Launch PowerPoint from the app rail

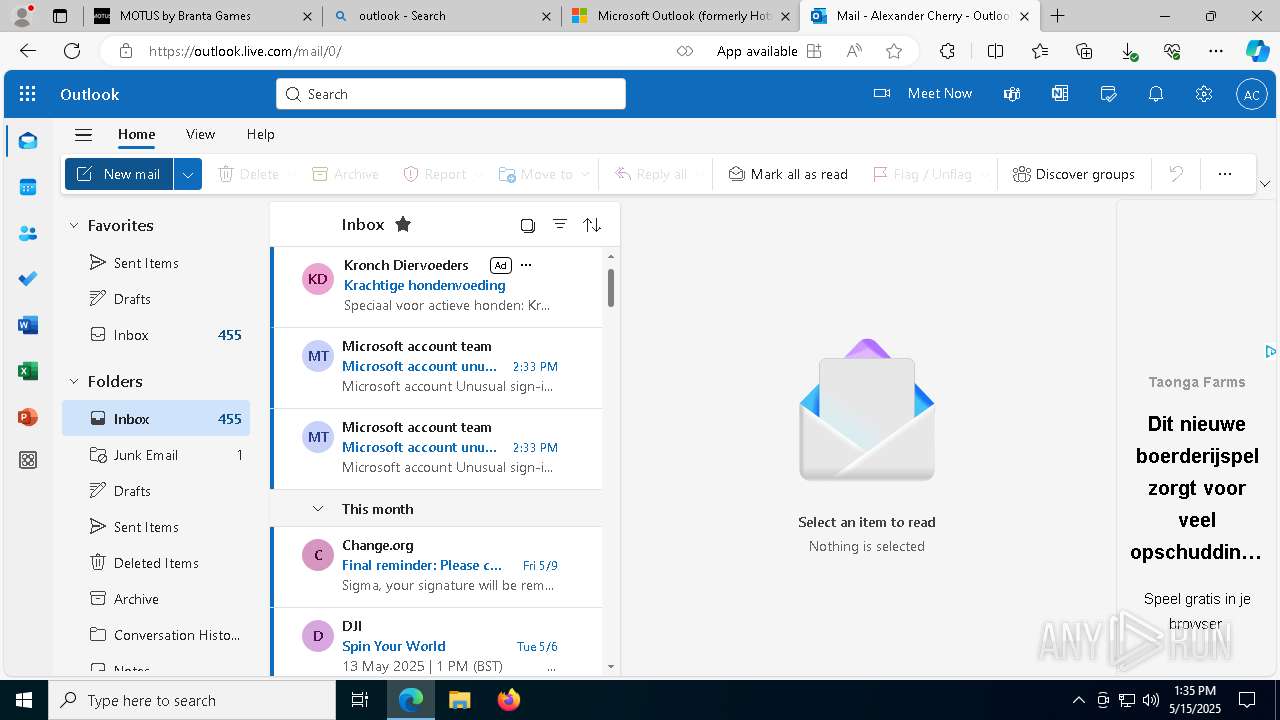point(28,417)
